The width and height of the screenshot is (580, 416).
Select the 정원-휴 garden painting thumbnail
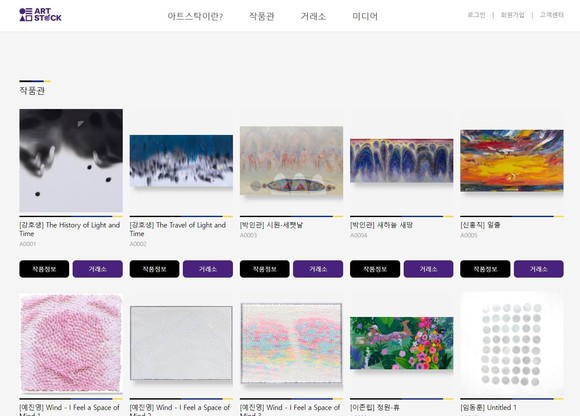tap(402, 343)
